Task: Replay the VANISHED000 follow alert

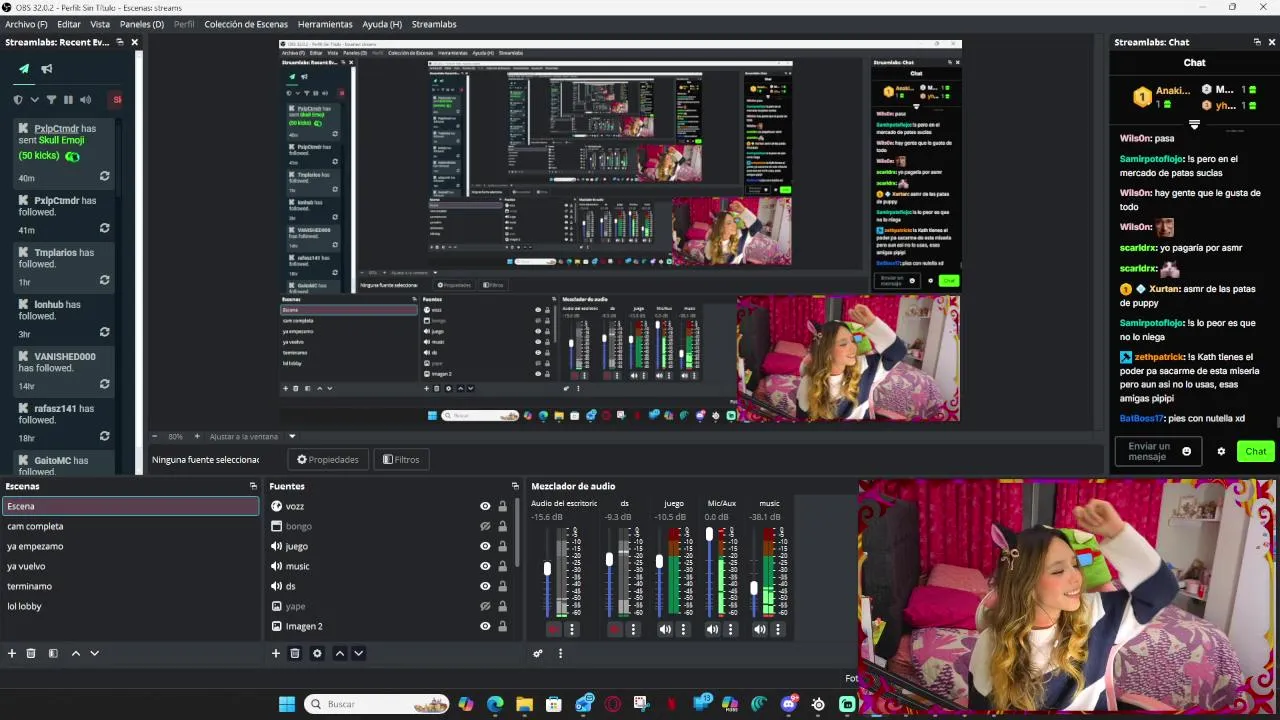Action: click(x=104, y=384)
